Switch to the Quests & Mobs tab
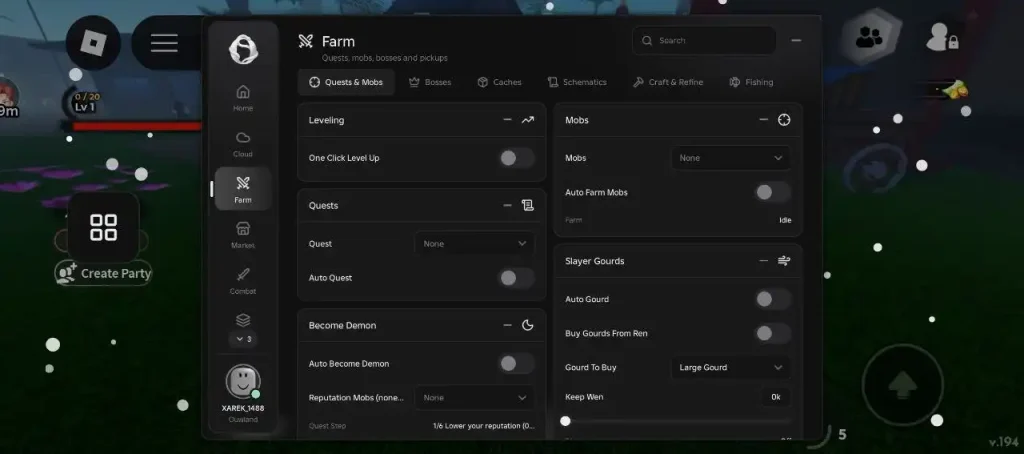 (346, 82)
